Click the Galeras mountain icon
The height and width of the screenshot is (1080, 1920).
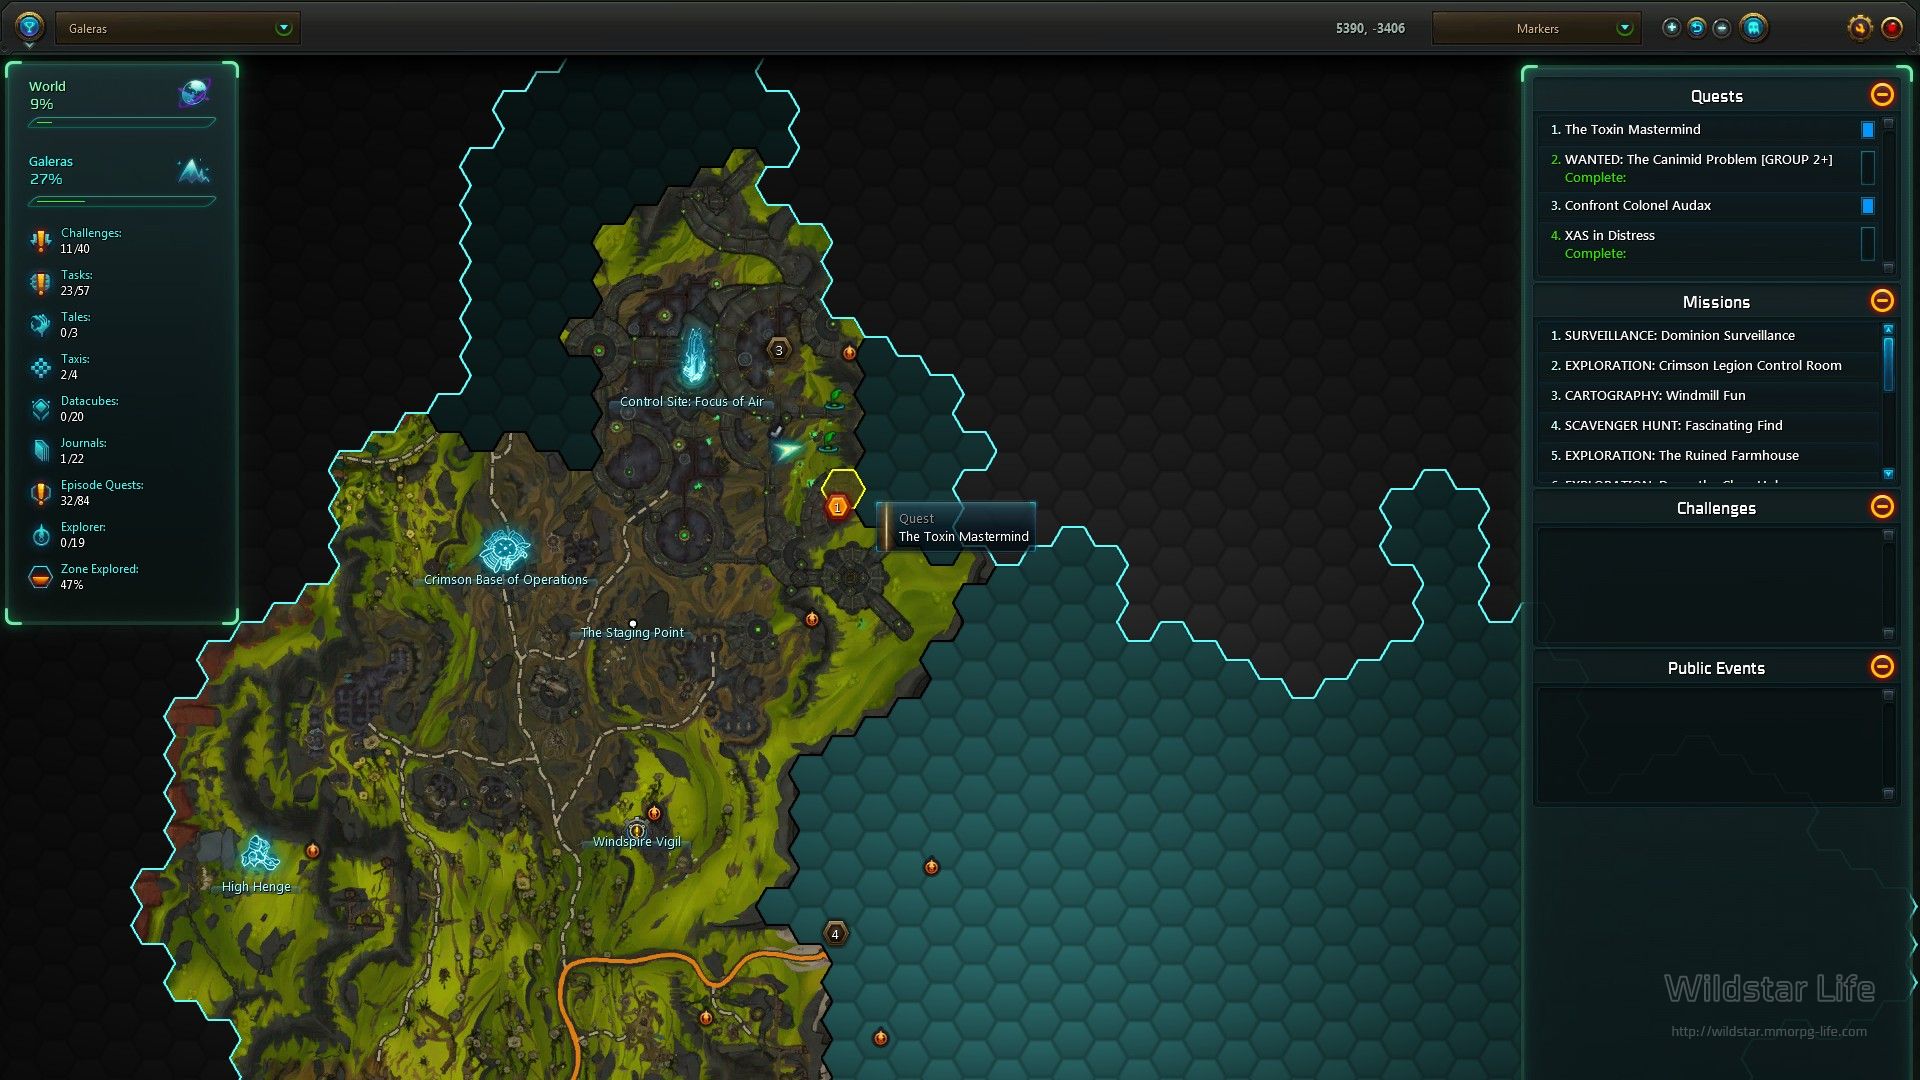coord(194,170)
